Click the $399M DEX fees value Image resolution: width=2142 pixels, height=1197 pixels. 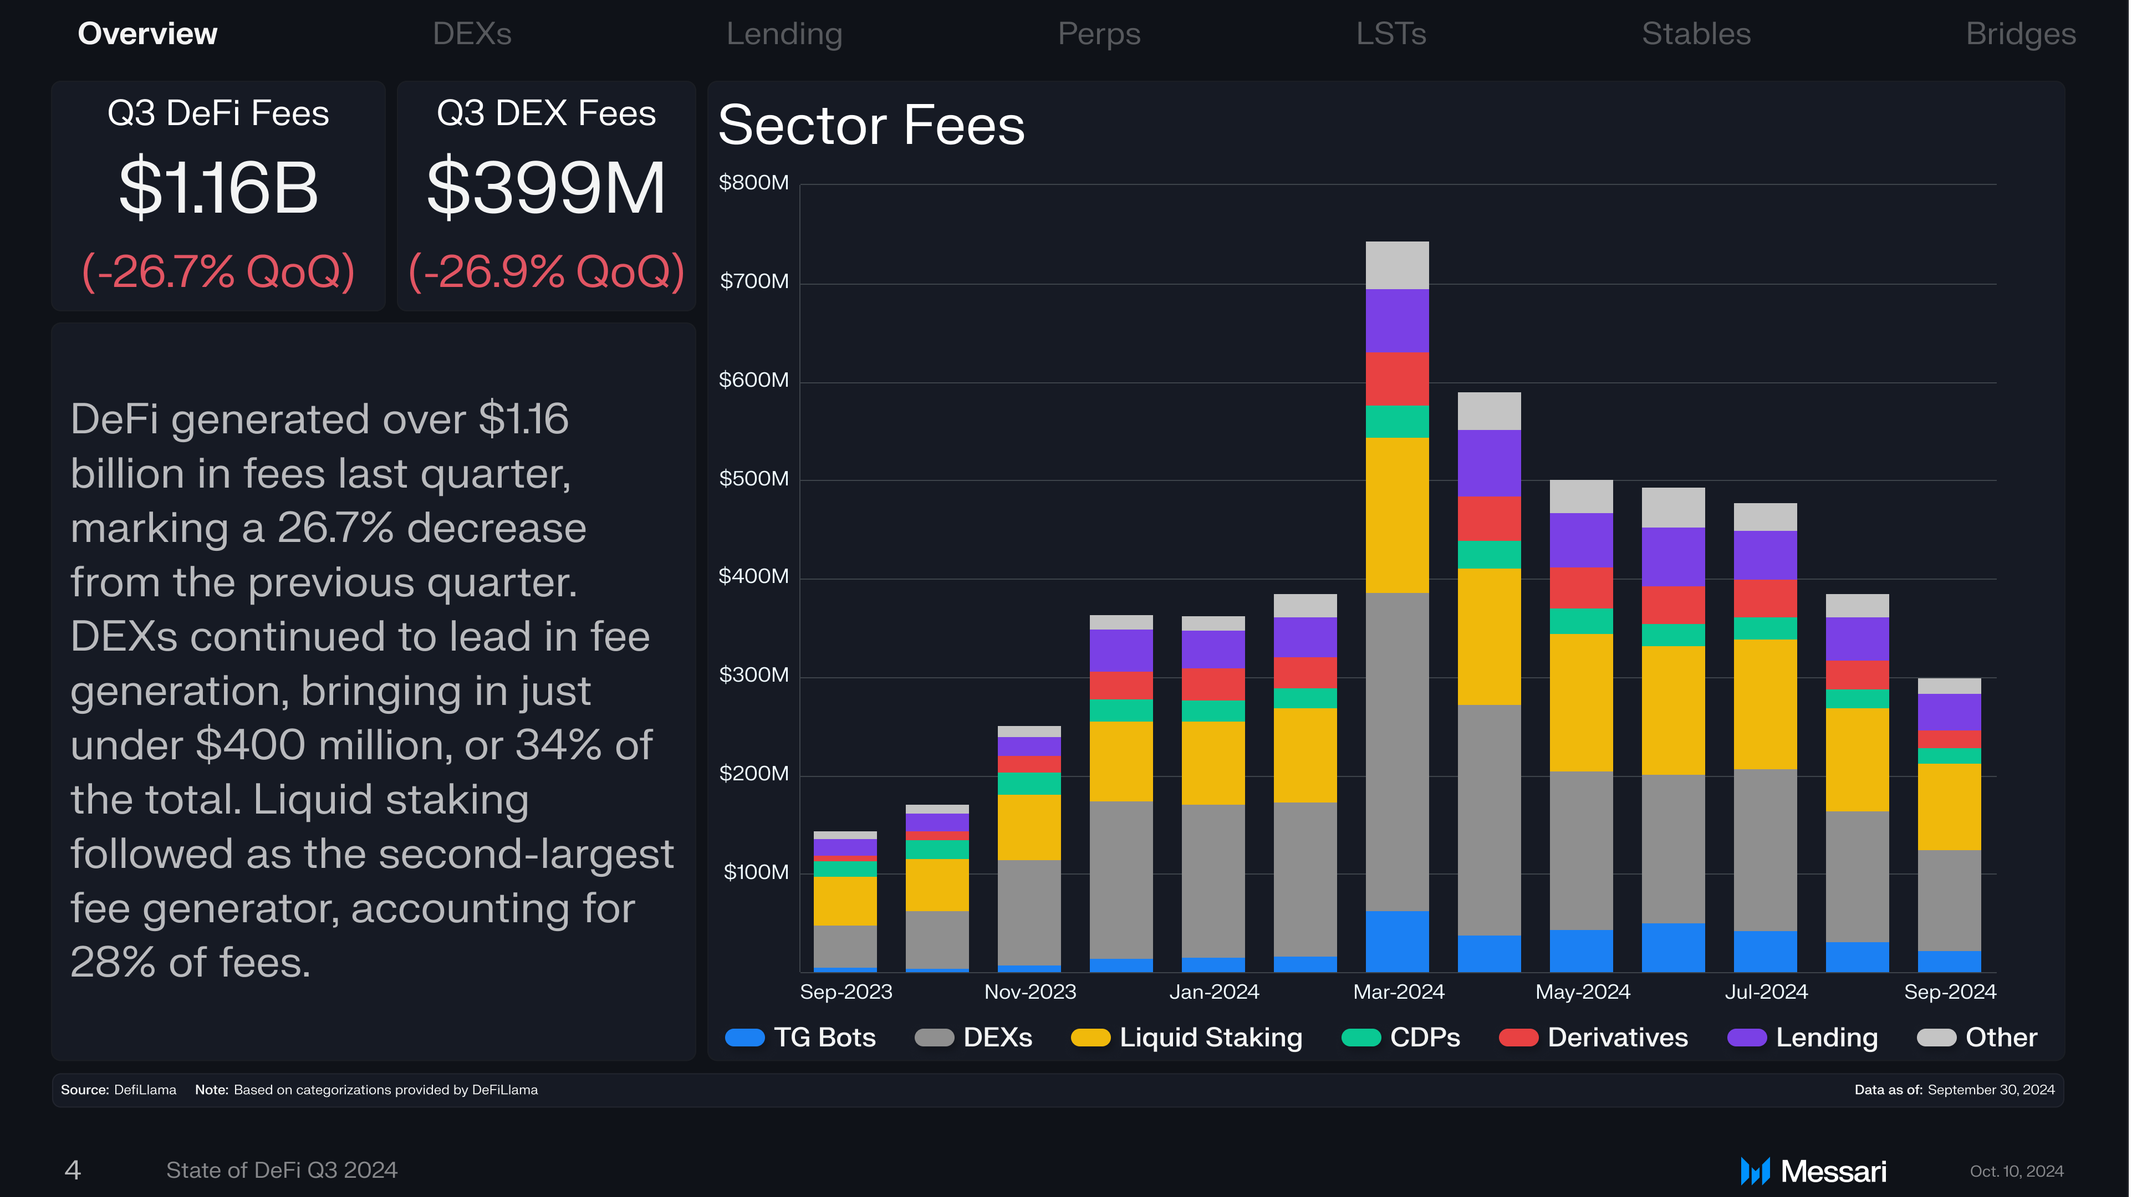[546, 188]
